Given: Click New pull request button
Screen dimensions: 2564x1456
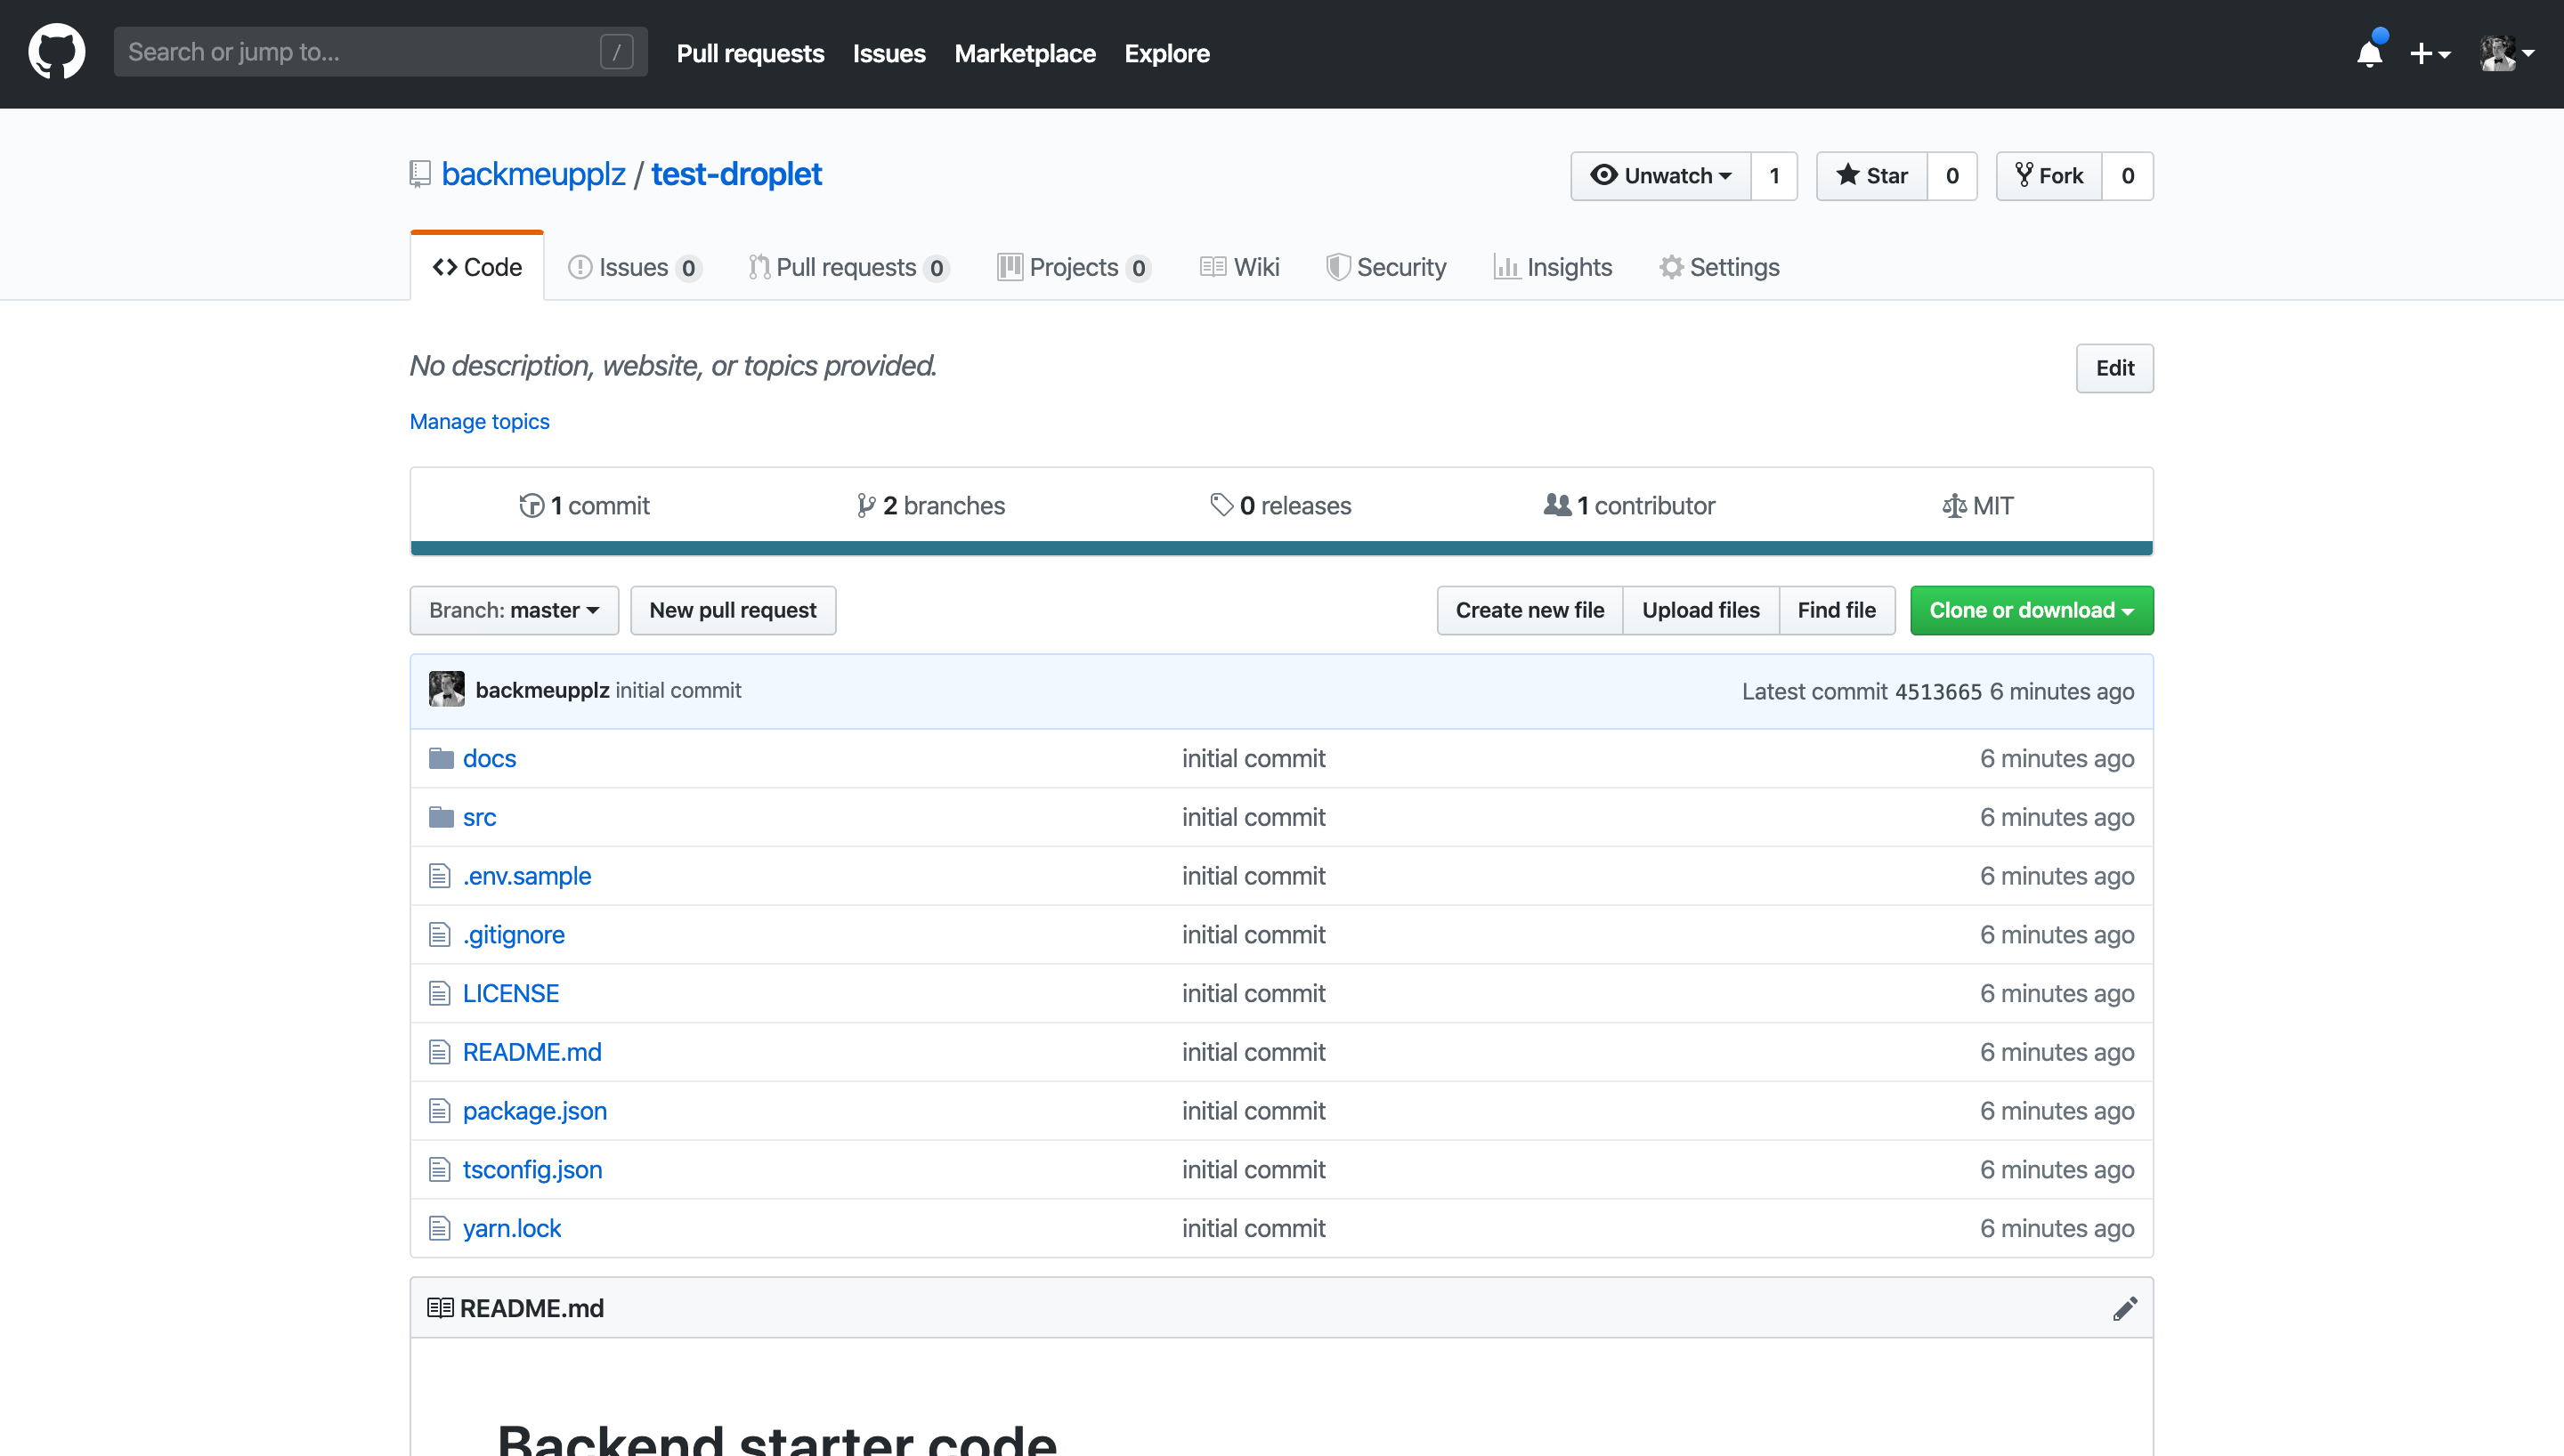Looking at the screenshot, I should pos(733,610).
